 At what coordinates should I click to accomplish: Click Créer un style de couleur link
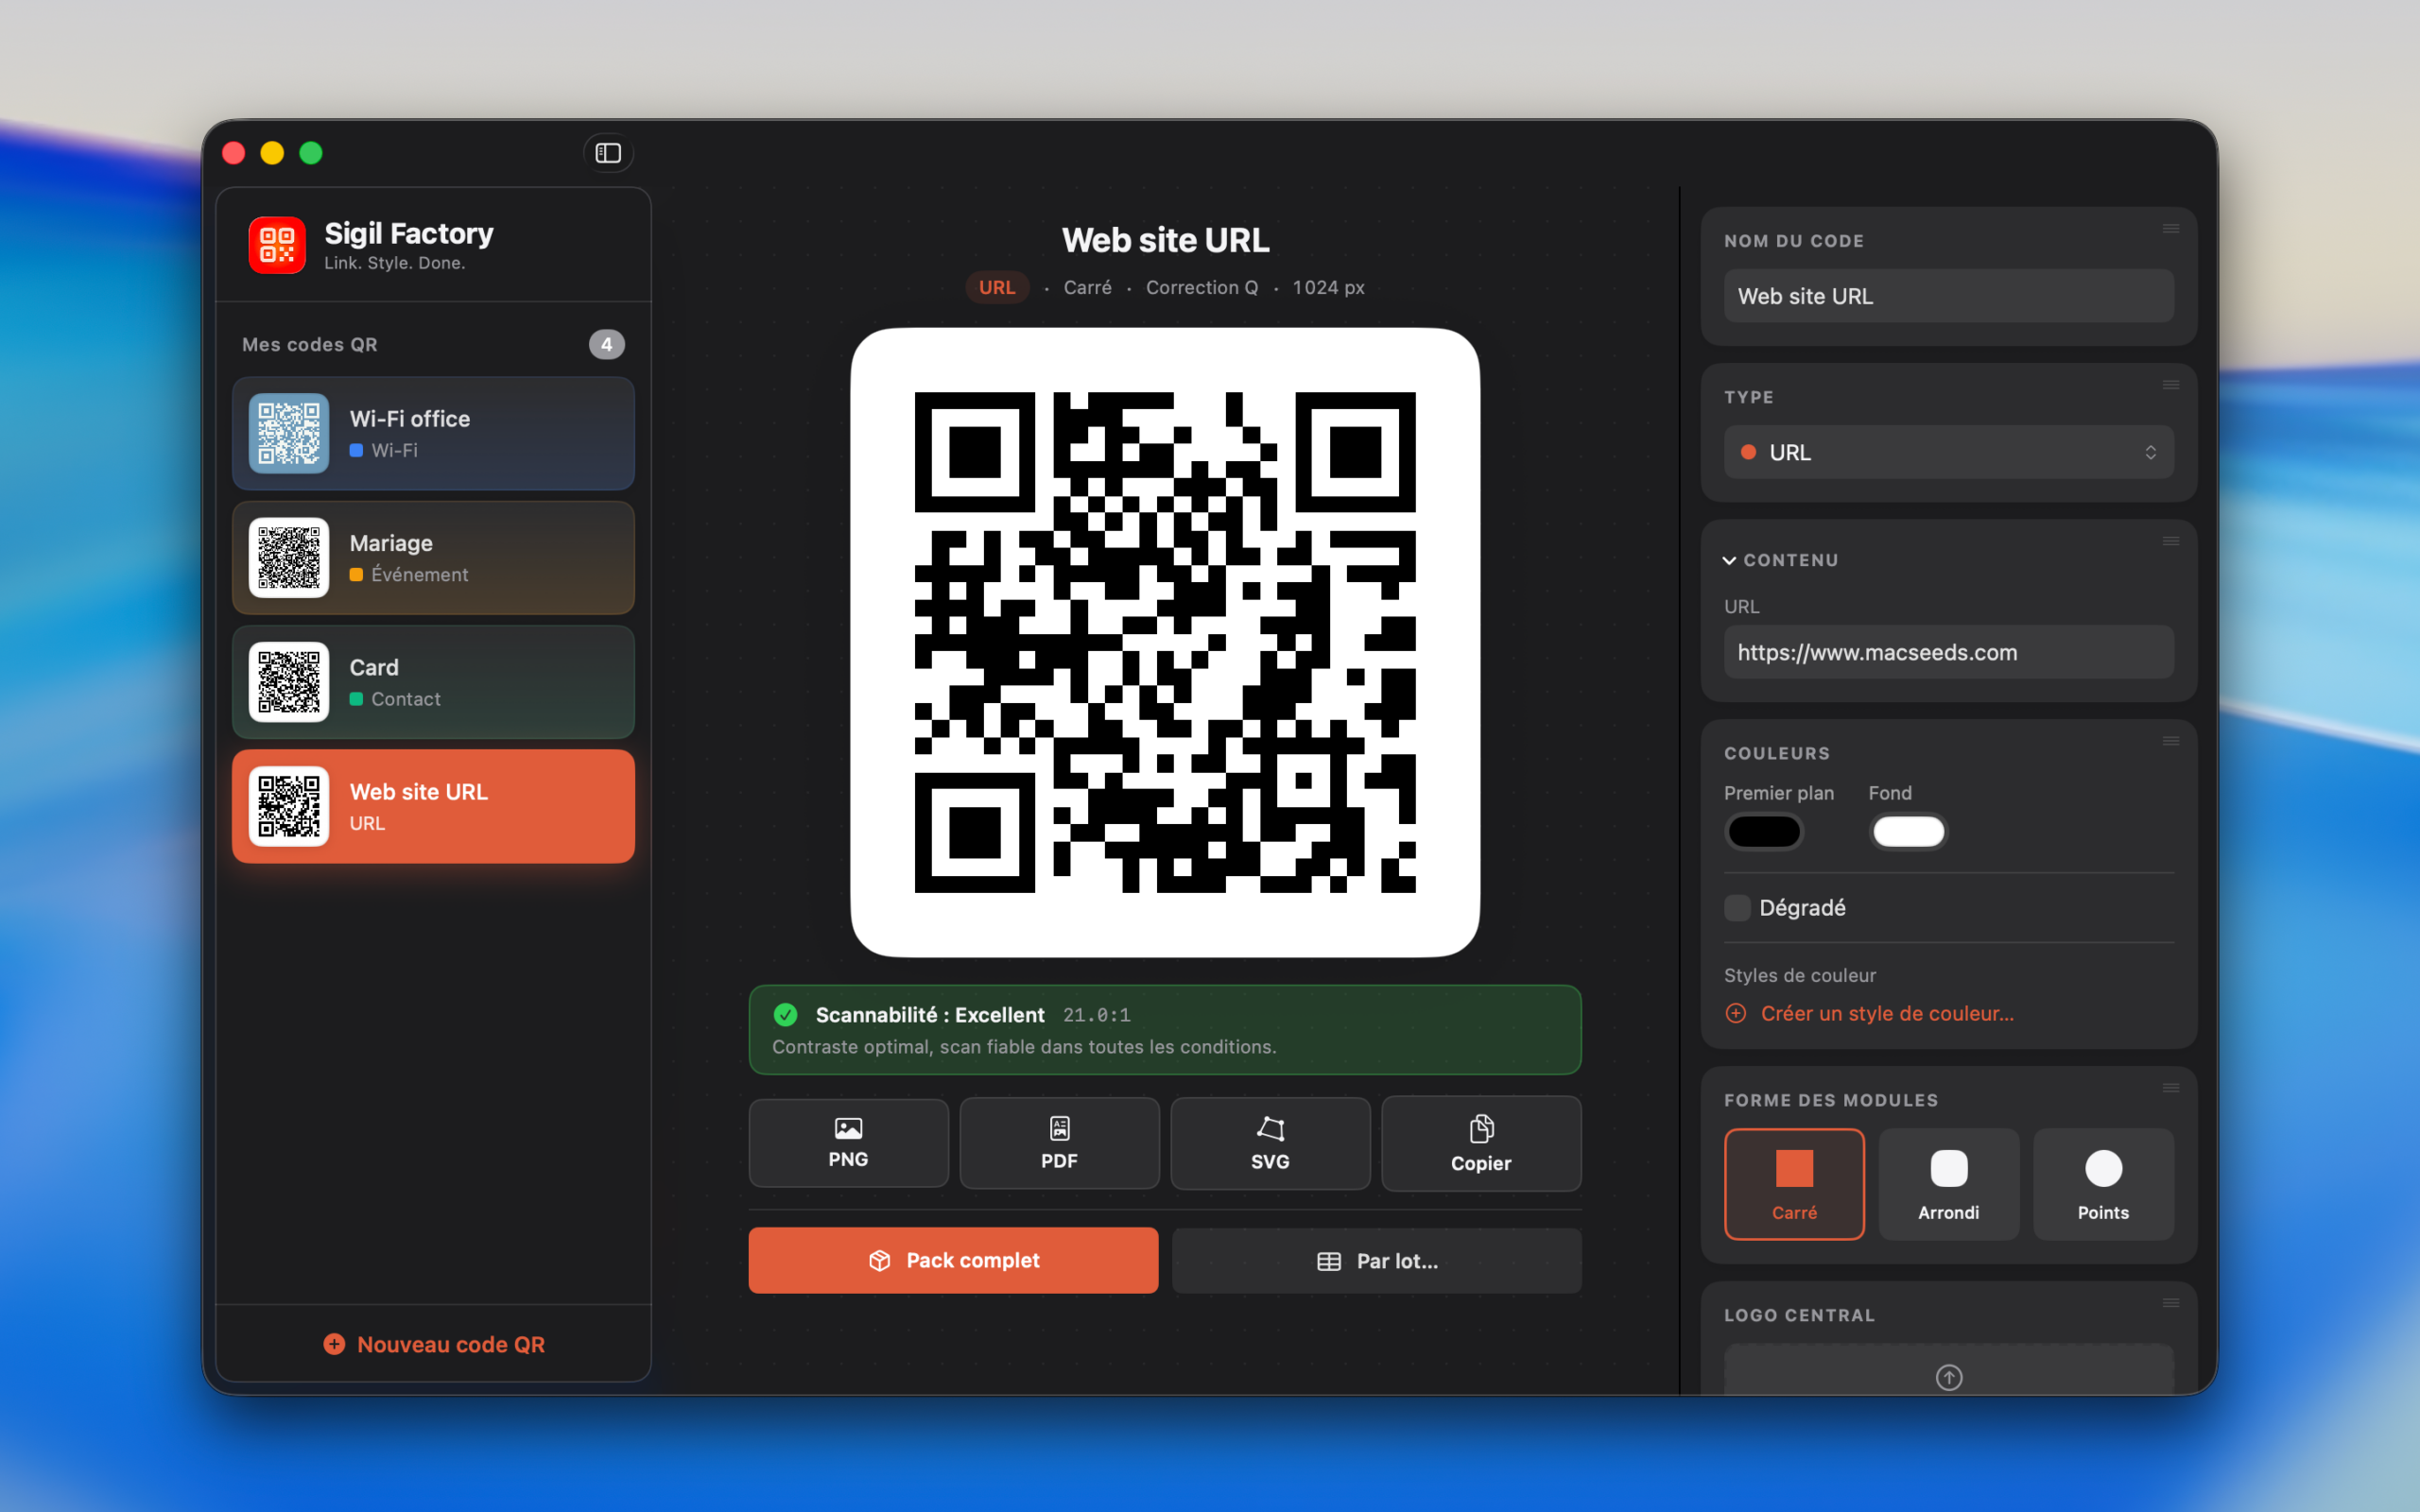[1887, 1013]
